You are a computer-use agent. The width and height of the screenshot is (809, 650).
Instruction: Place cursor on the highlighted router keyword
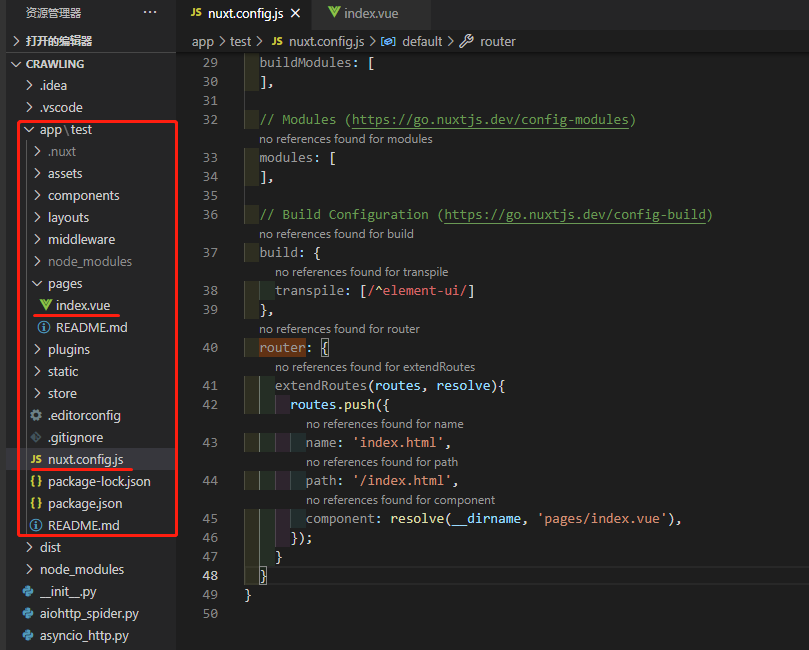[x=282, y=348]
